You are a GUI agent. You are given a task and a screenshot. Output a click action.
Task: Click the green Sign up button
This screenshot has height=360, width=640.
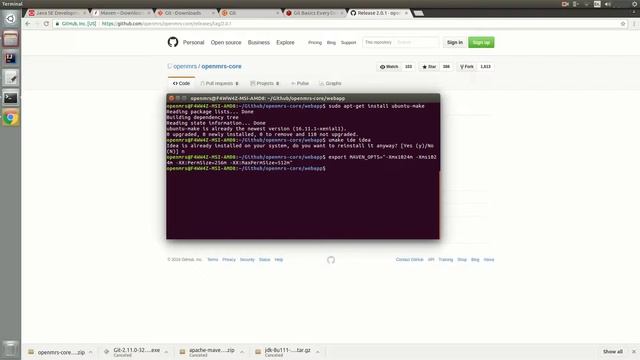click(x=481, y=42)
